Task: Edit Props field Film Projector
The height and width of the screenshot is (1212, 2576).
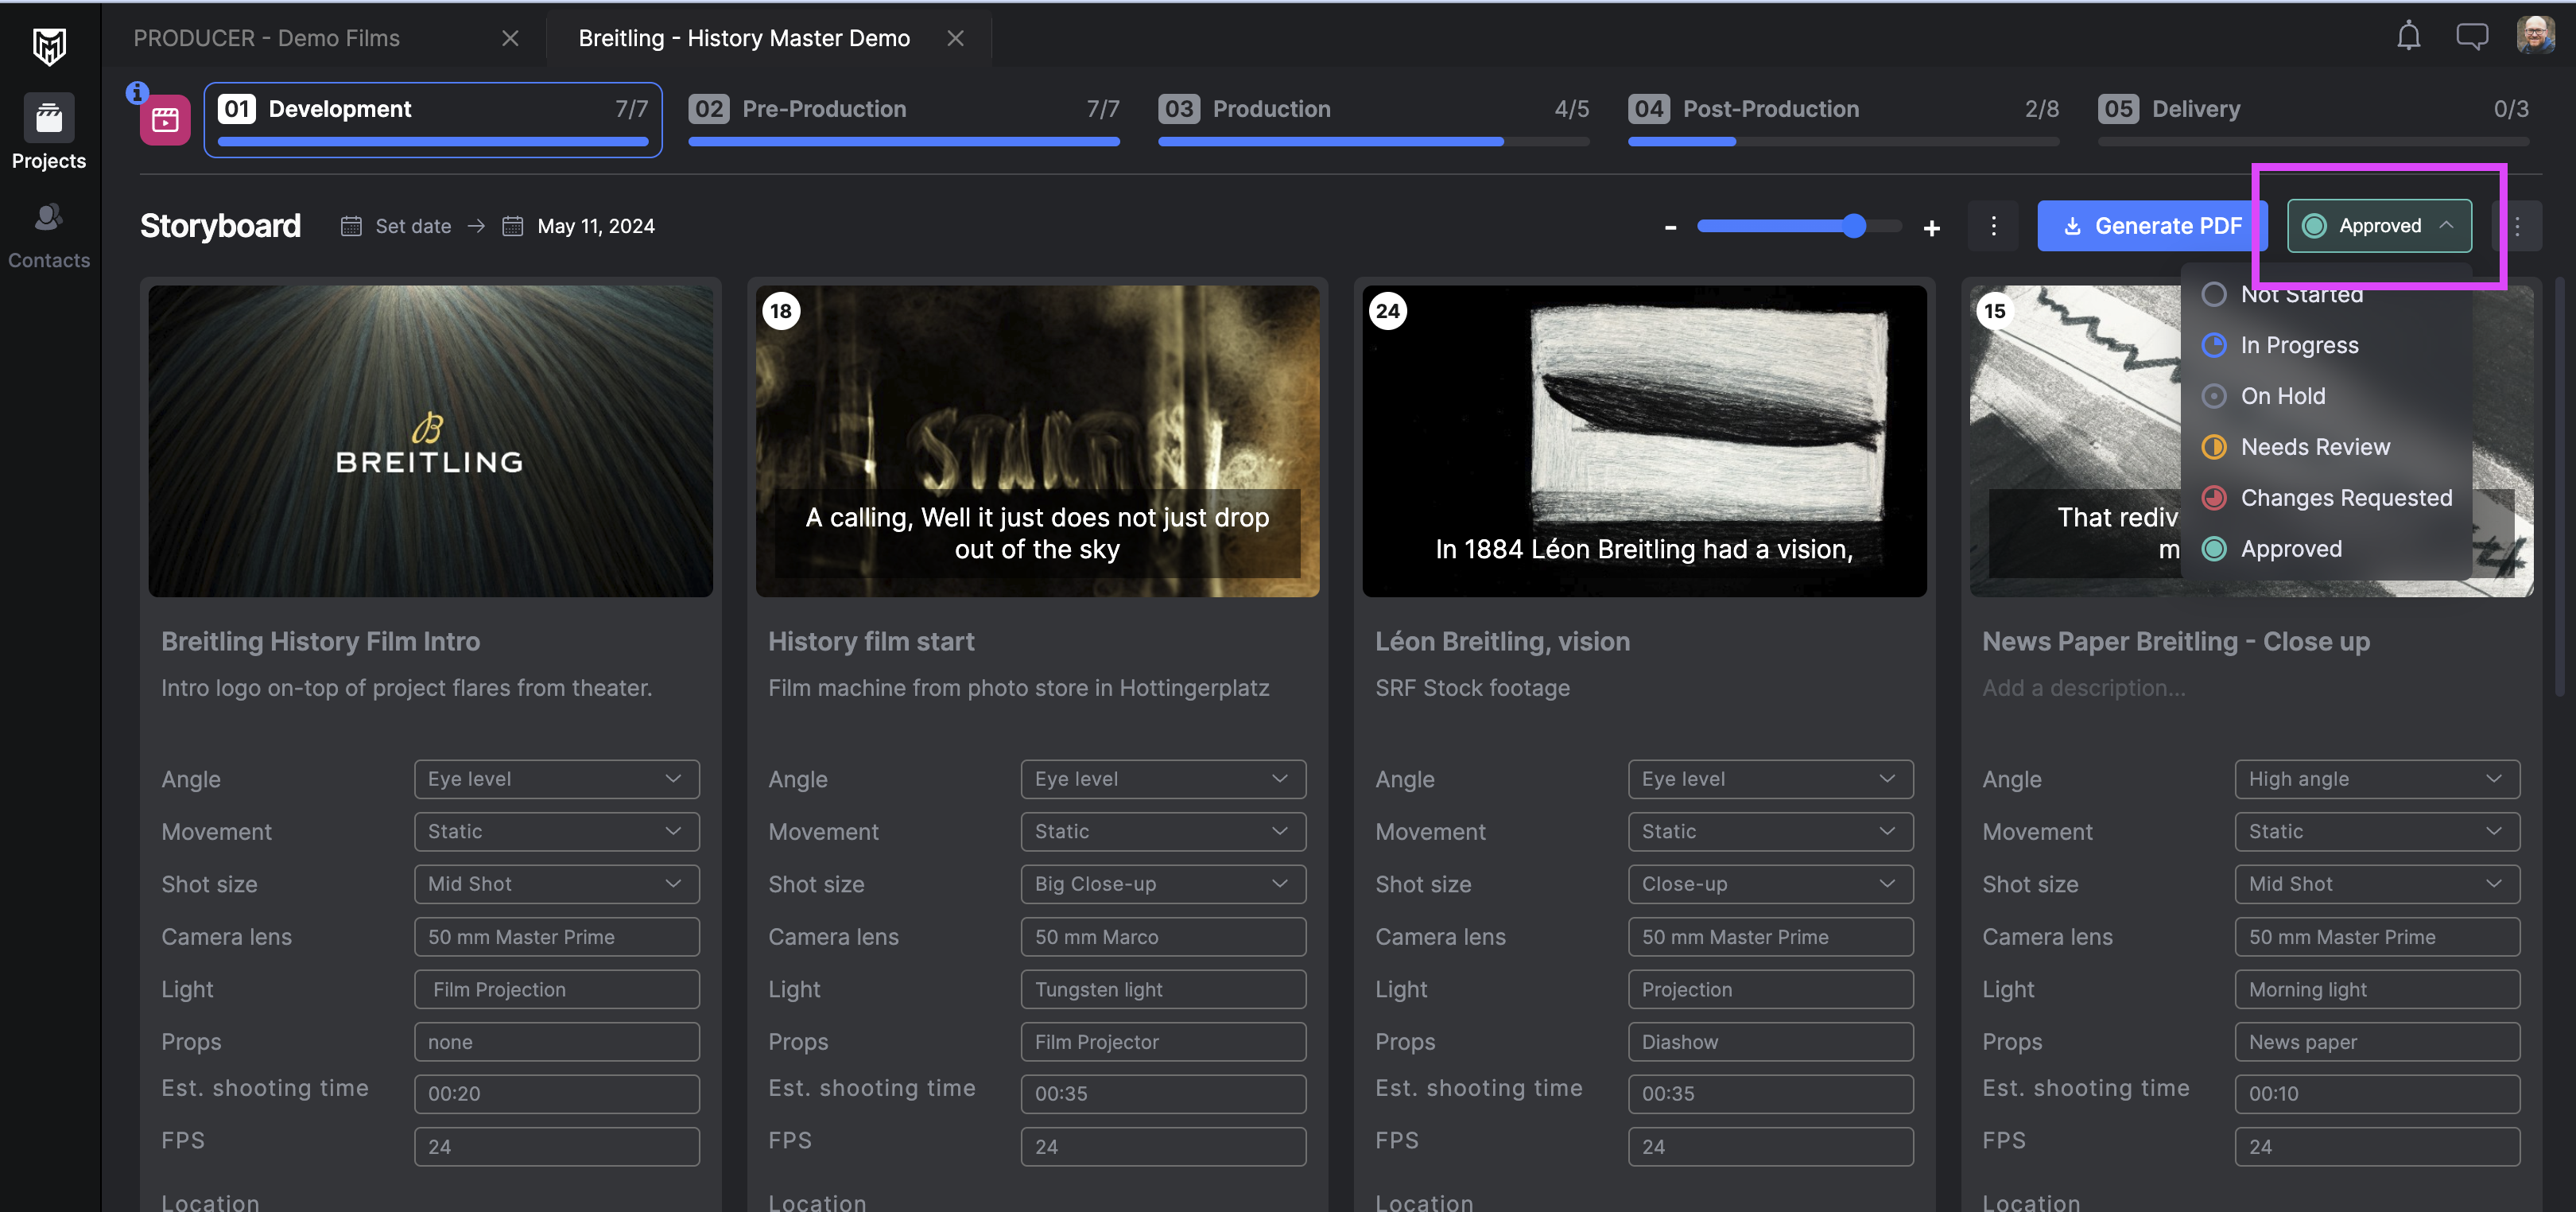Action: pyautogui.click(x=1163, y=1042)
